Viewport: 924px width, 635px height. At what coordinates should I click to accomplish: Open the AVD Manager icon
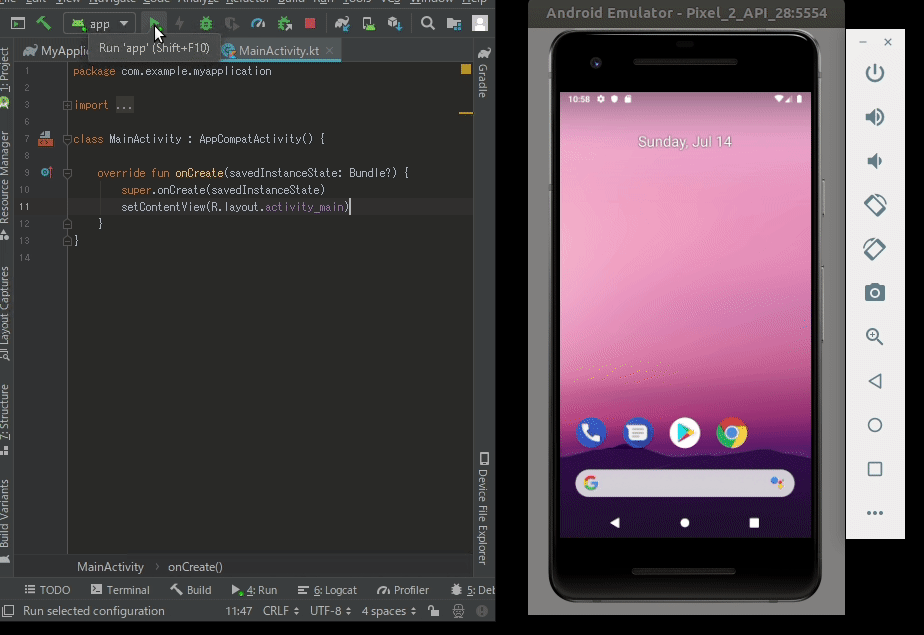(369, 24)
